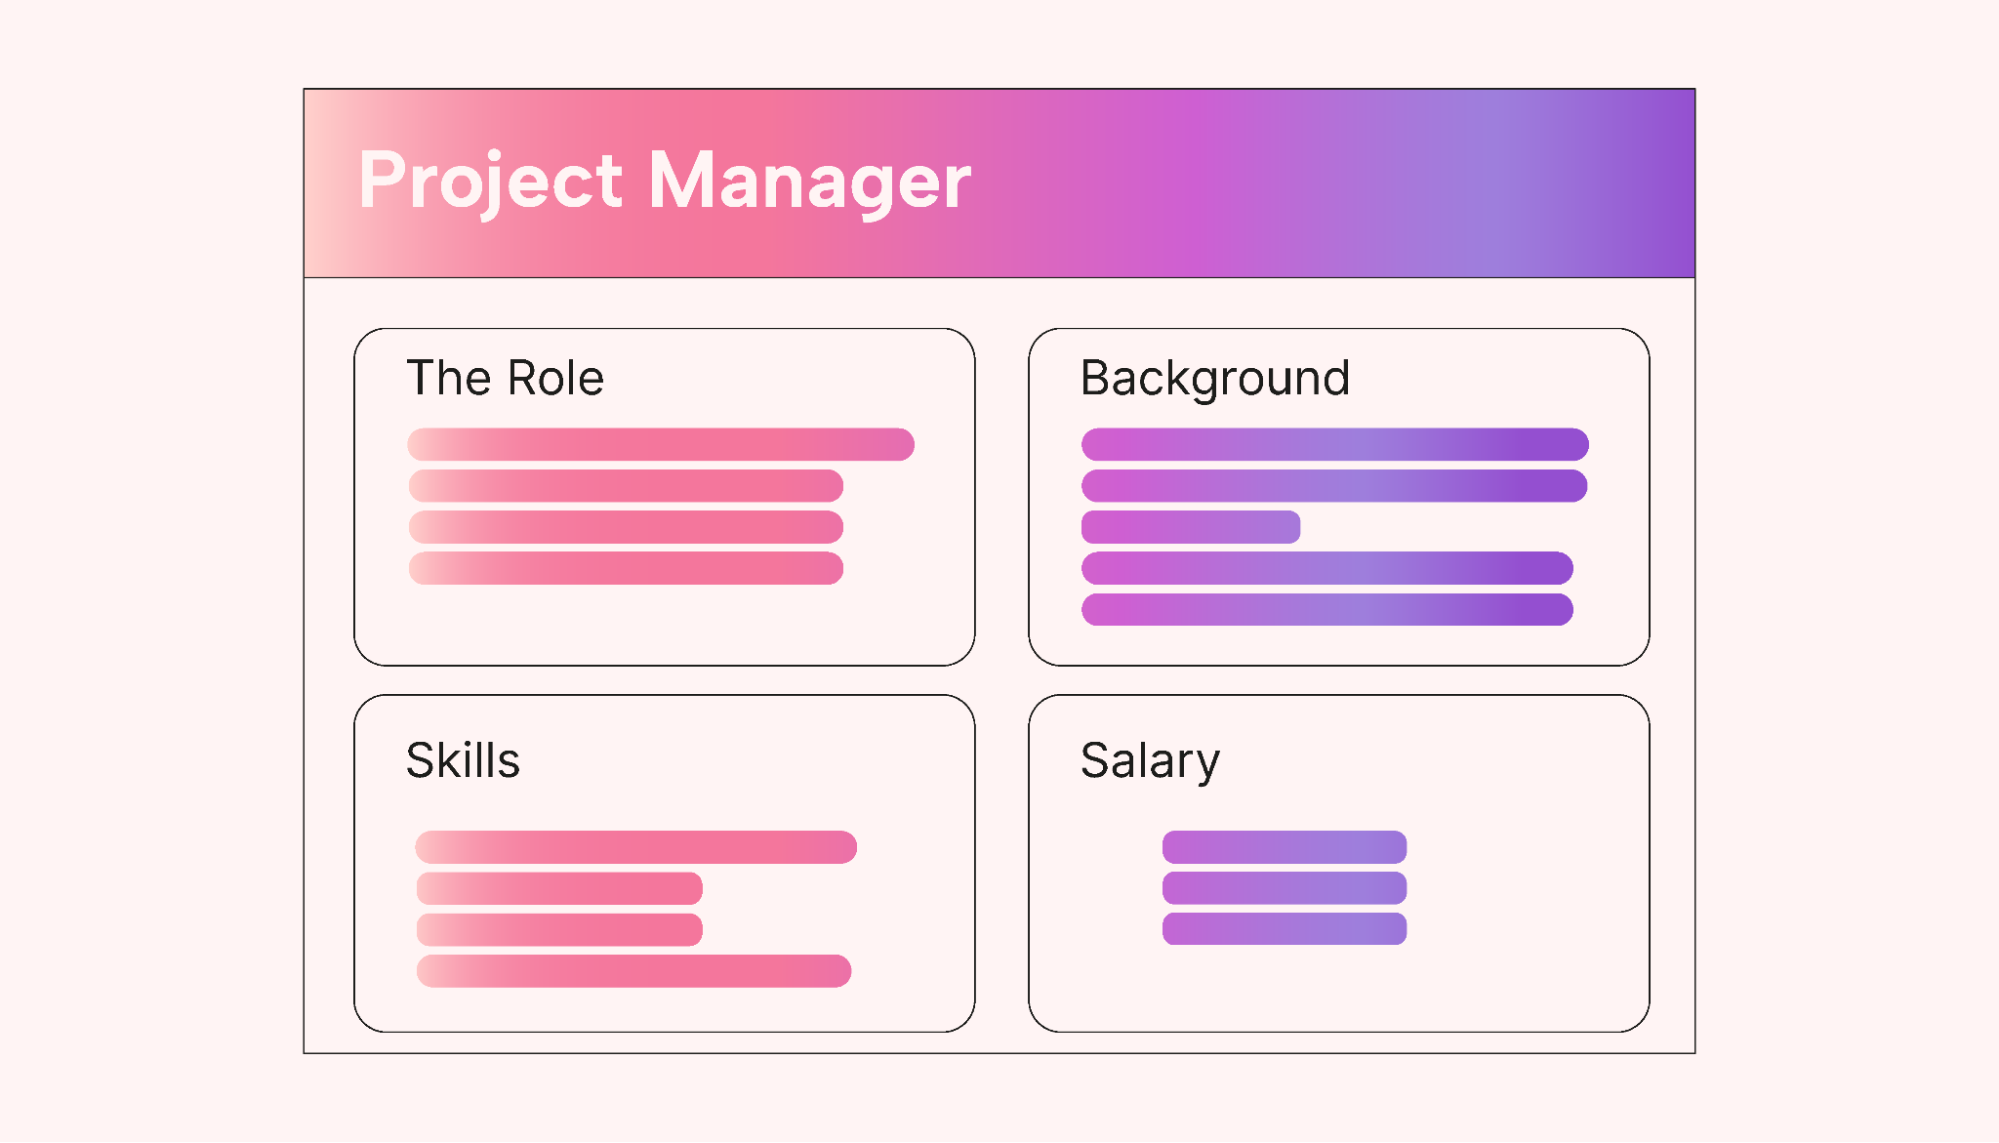The height and width of the screenshot is (1143, 1999).
Task: Click the bottom purple bar under Salary
Action: coord(1284,929)
